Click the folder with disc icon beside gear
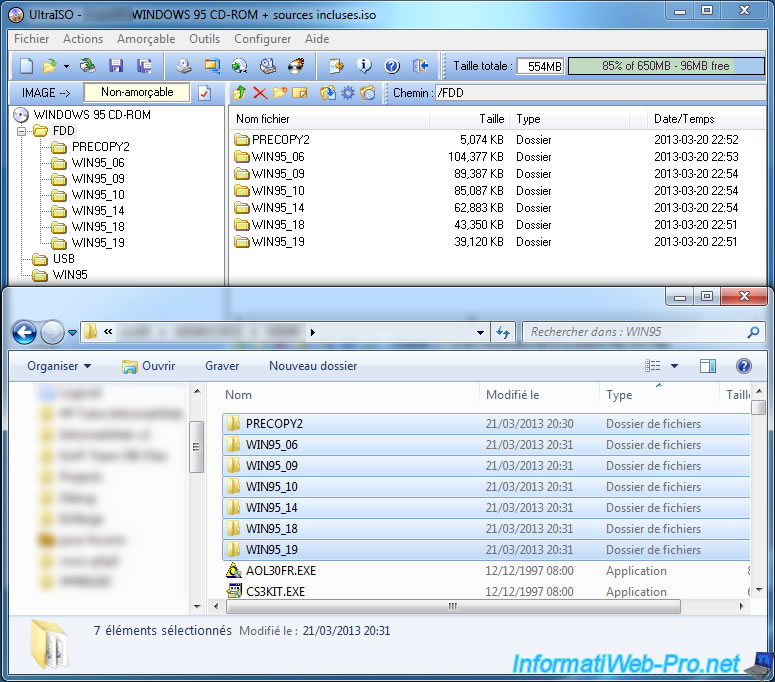This screenshot has width=775, height=682. [x=368, y=93]
